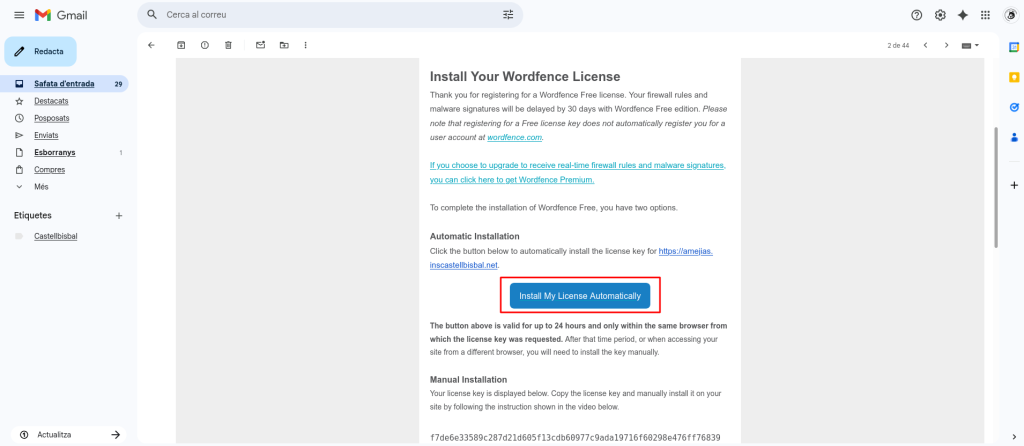
Task: Report this message as spam
Action: click(x=205, y=45)
